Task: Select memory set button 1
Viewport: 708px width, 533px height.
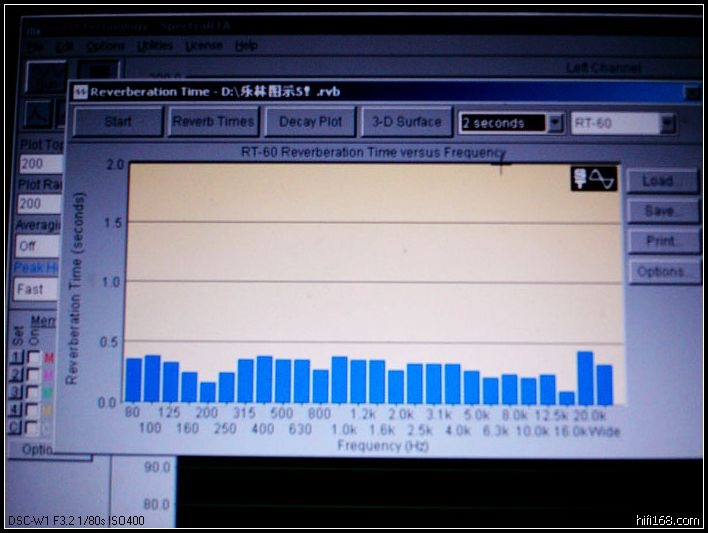Action: tap(16, 359)
